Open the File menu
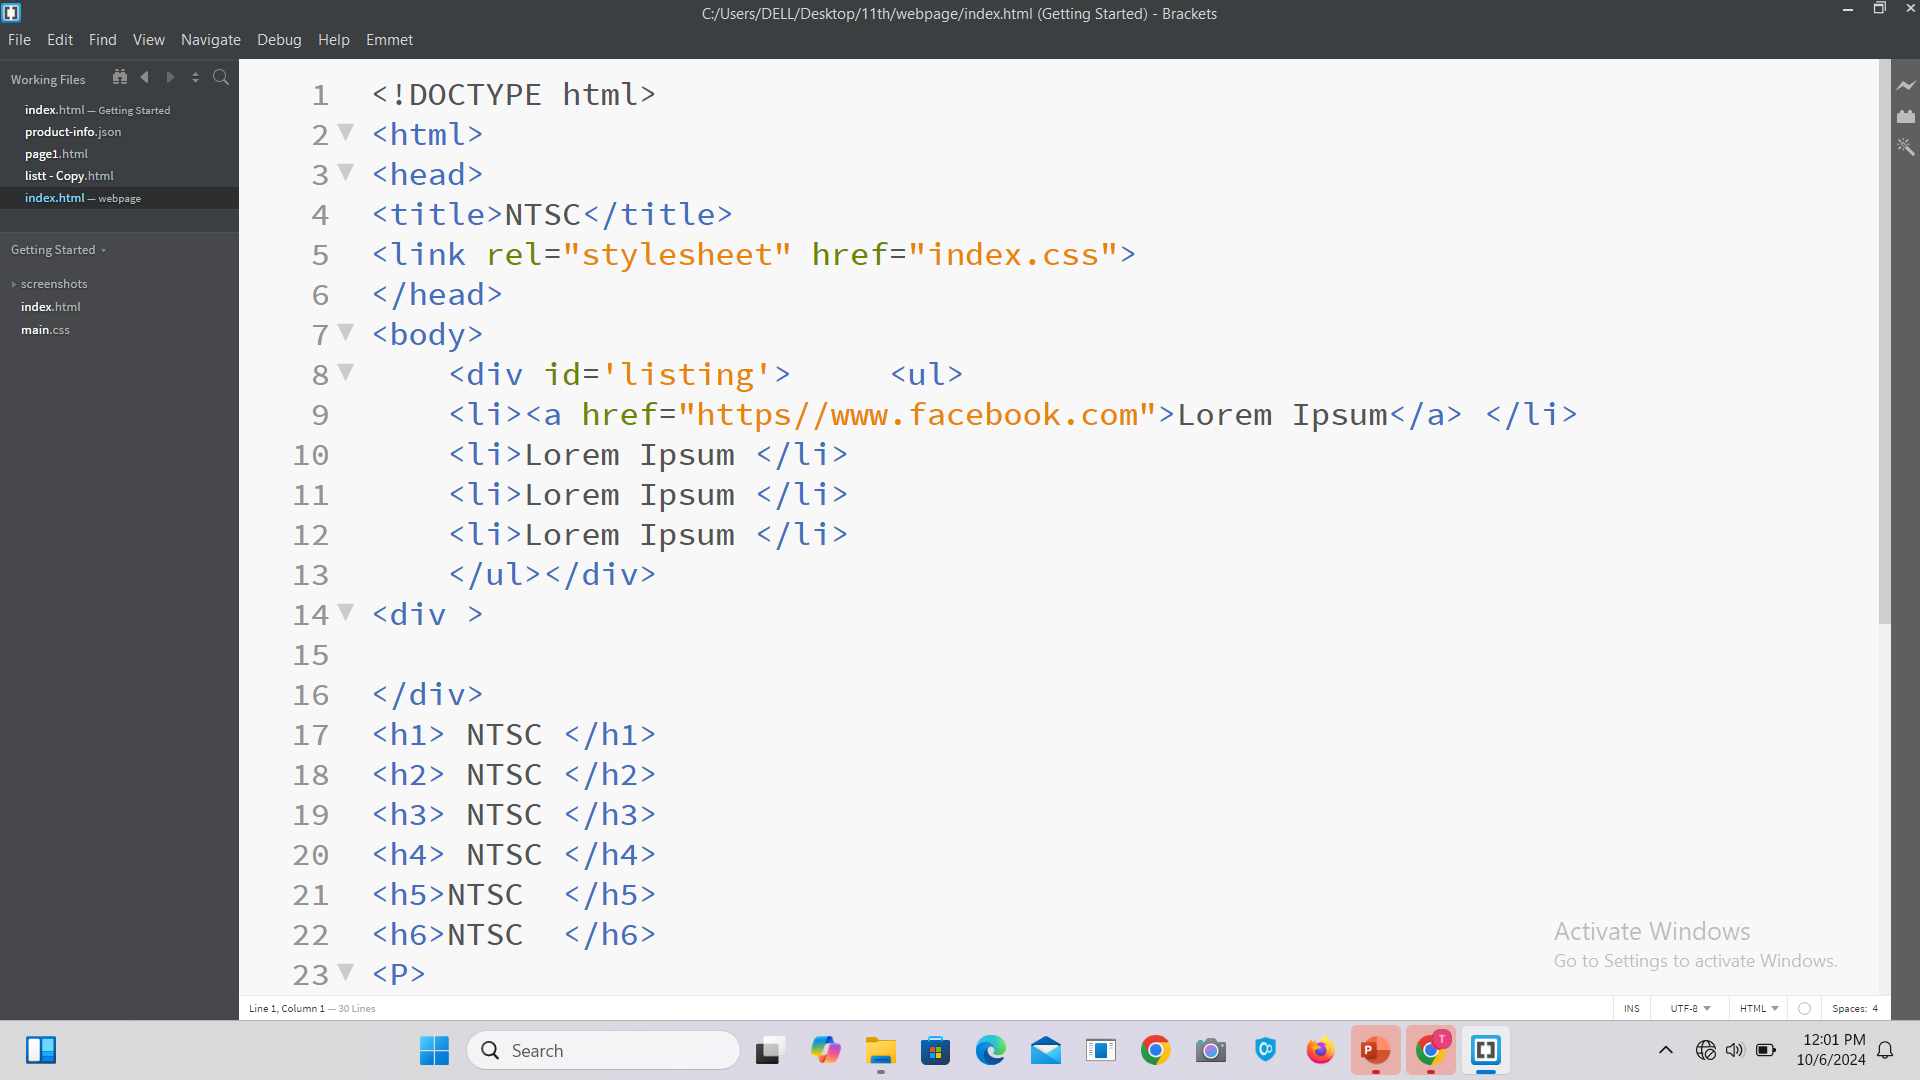Screen dimensions: 1920x1080 pos(19,40)
